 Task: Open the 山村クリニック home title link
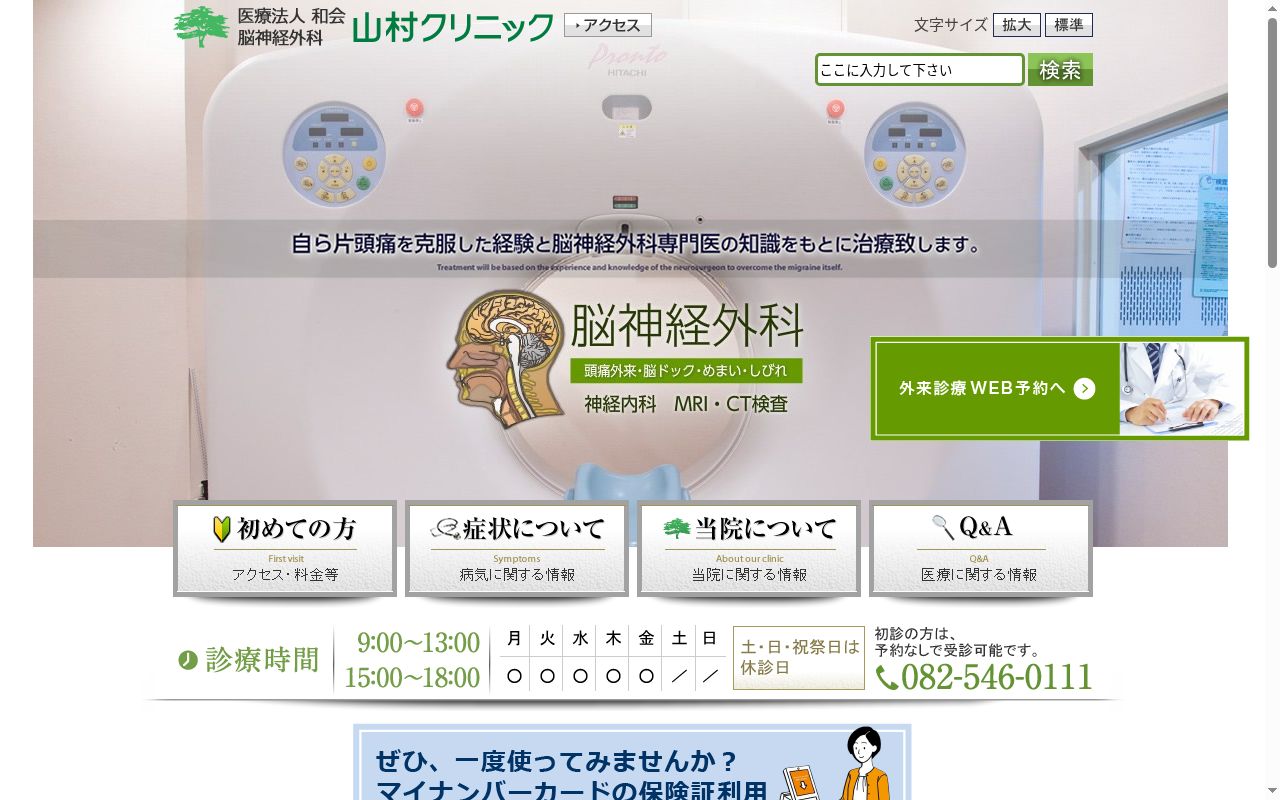coord(453,27)
